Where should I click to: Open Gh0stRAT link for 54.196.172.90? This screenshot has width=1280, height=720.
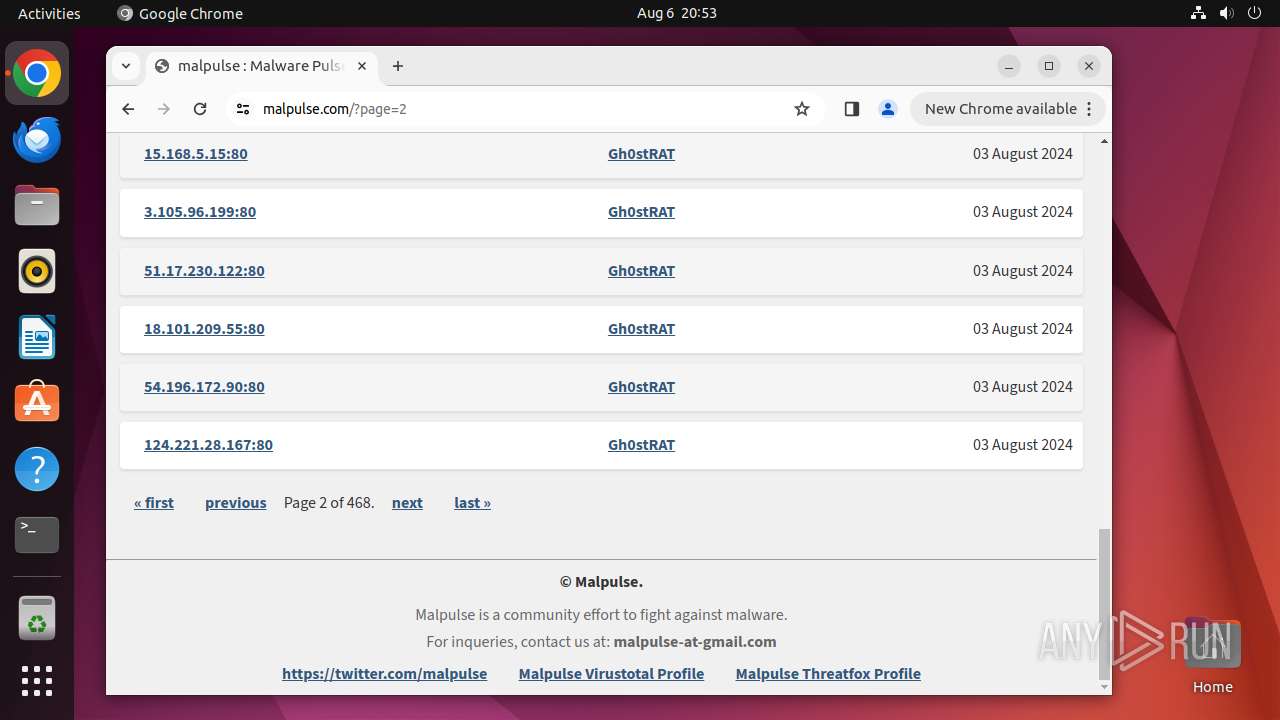[641, 387]
